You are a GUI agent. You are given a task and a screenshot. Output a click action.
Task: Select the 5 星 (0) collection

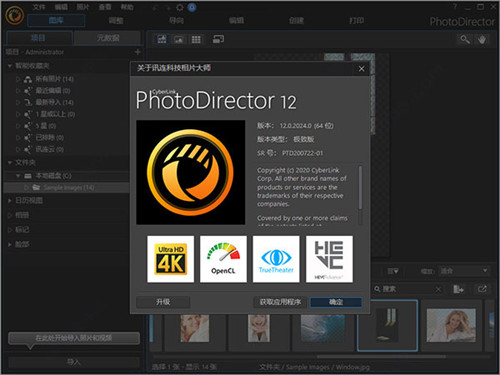46,126
